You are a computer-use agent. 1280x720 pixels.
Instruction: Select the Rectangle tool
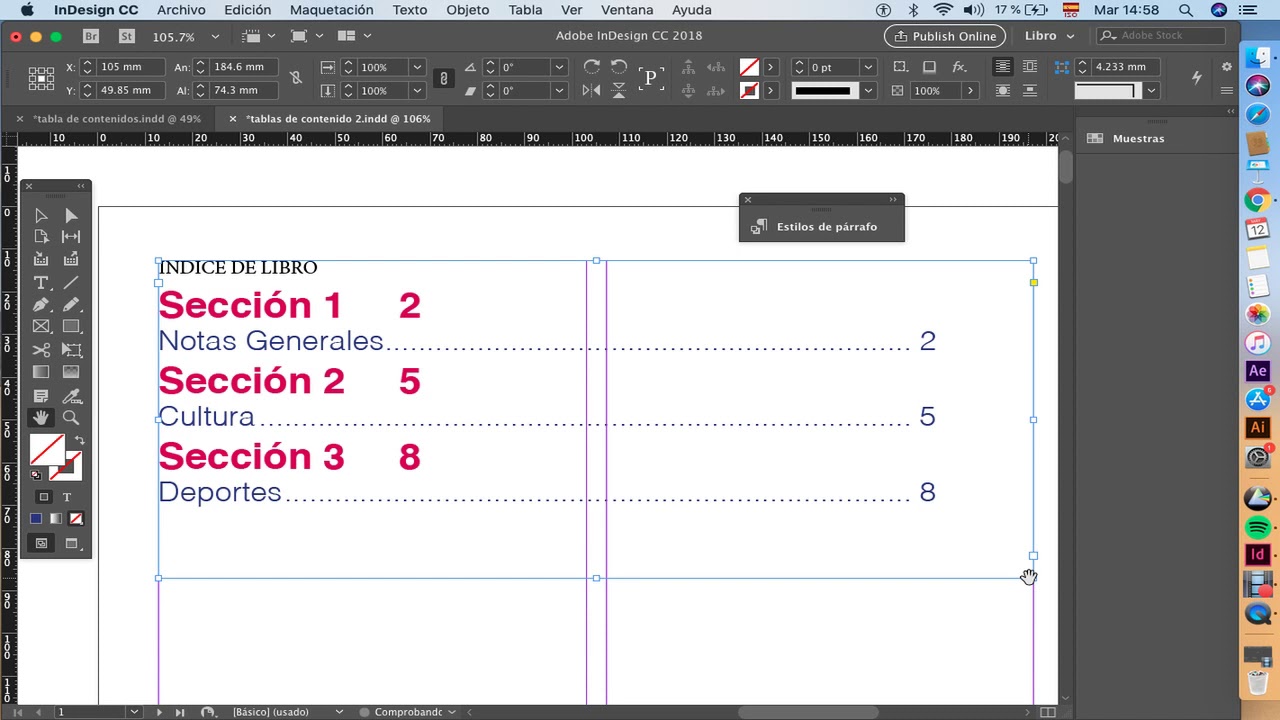point(71,327)
